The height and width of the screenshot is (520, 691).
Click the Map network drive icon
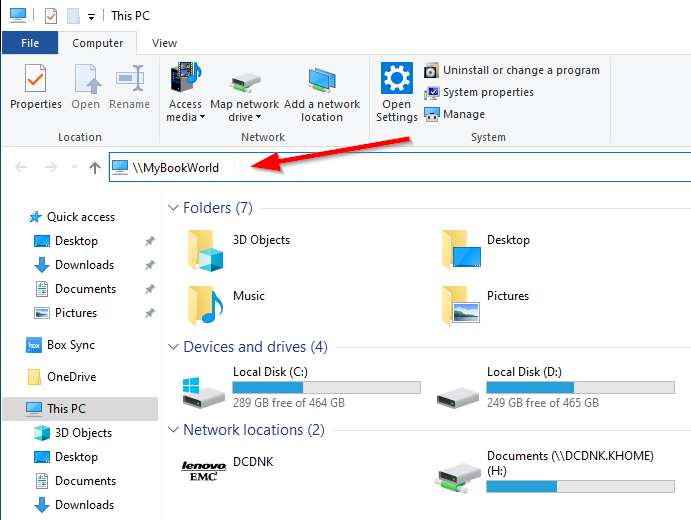pyautogui.click(x=245, y=82)
